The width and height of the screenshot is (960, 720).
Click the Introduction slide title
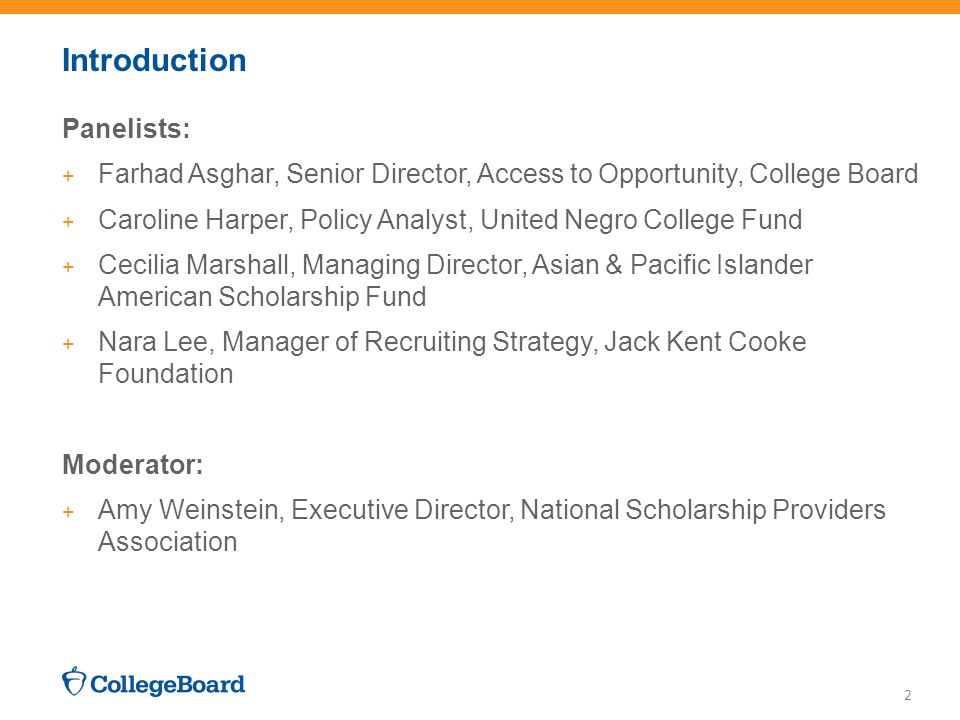click(x=154, y=60)
